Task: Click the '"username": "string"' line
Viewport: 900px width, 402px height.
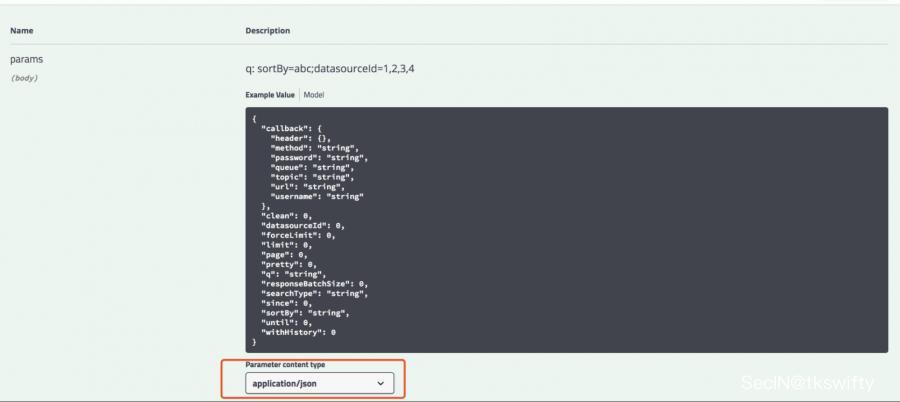Action: [x=317, y=196]
